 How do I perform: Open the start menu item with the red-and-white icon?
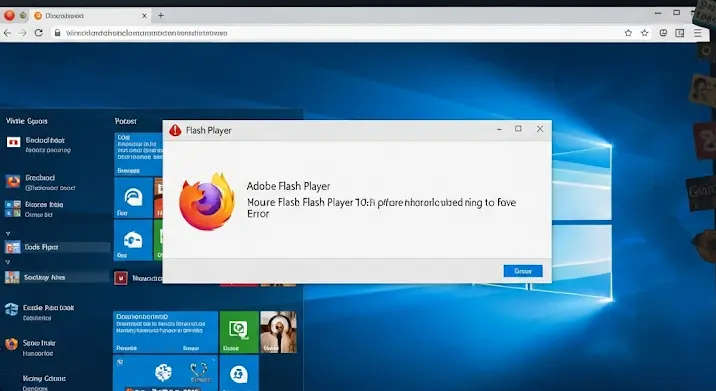coord(13,143)
